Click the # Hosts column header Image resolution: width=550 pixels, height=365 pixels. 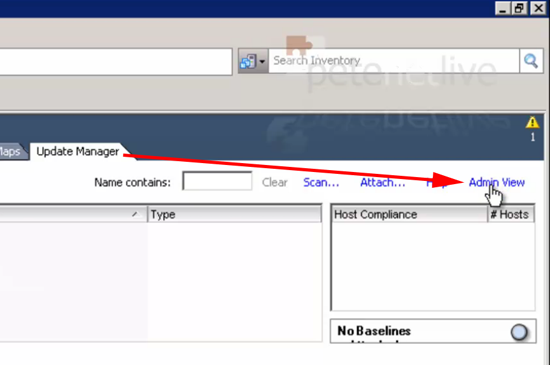point(511,214)
